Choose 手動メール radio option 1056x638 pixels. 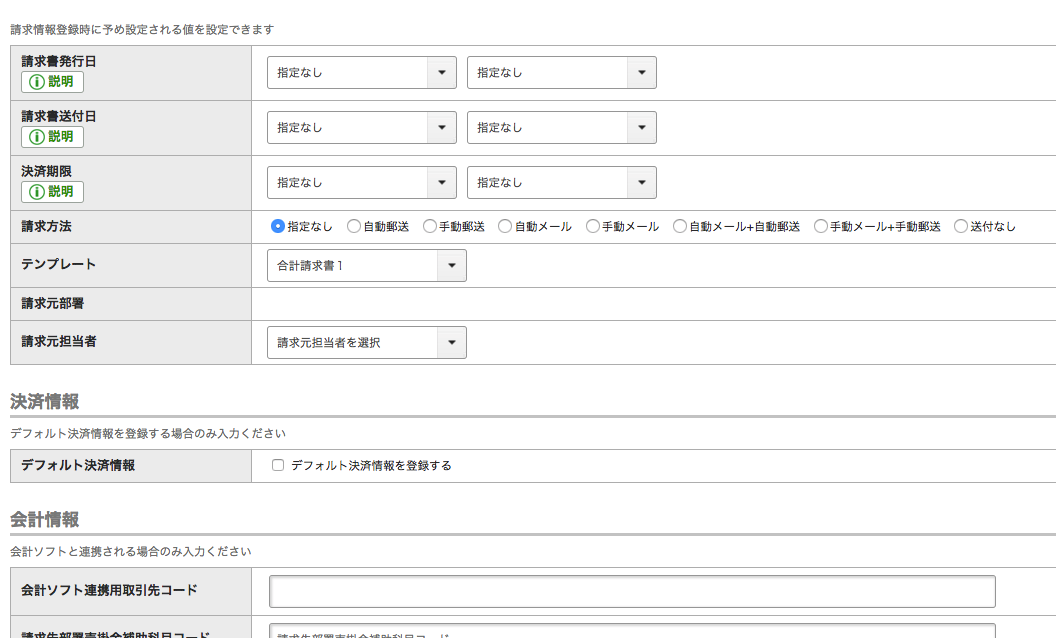click(593, 227)
